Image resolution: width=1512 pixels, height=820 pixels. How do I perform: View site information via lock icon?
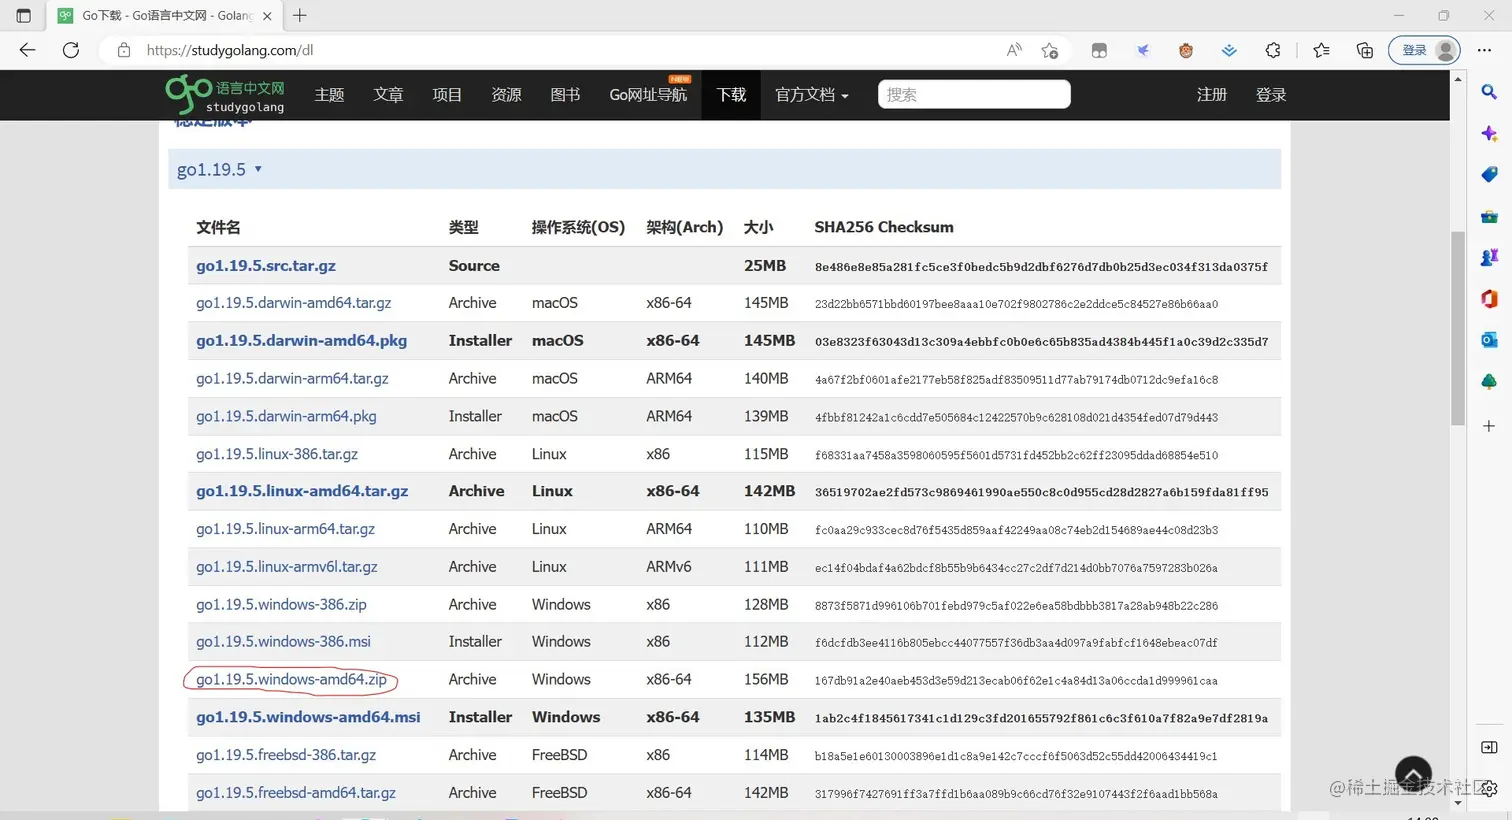(124, 50)
